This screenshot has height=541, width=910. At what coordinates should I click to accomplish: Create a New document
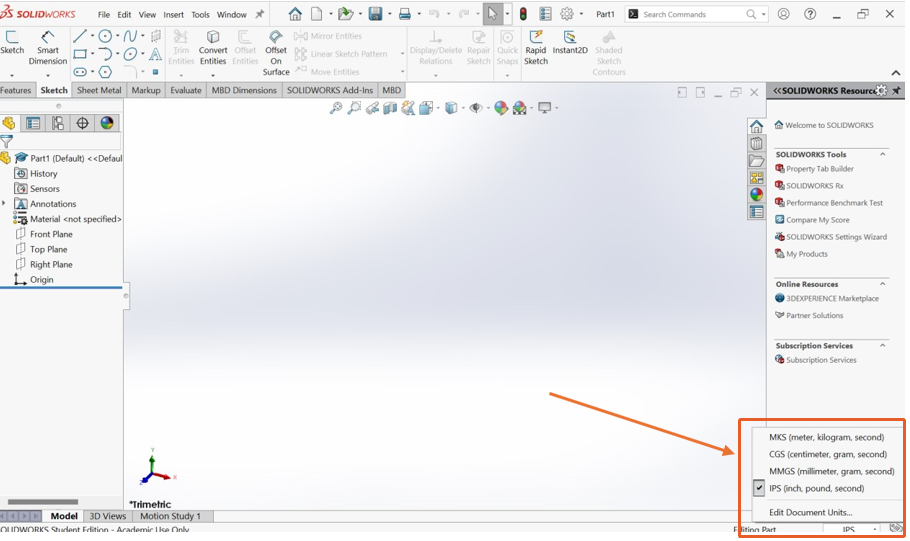coord(316,14)
